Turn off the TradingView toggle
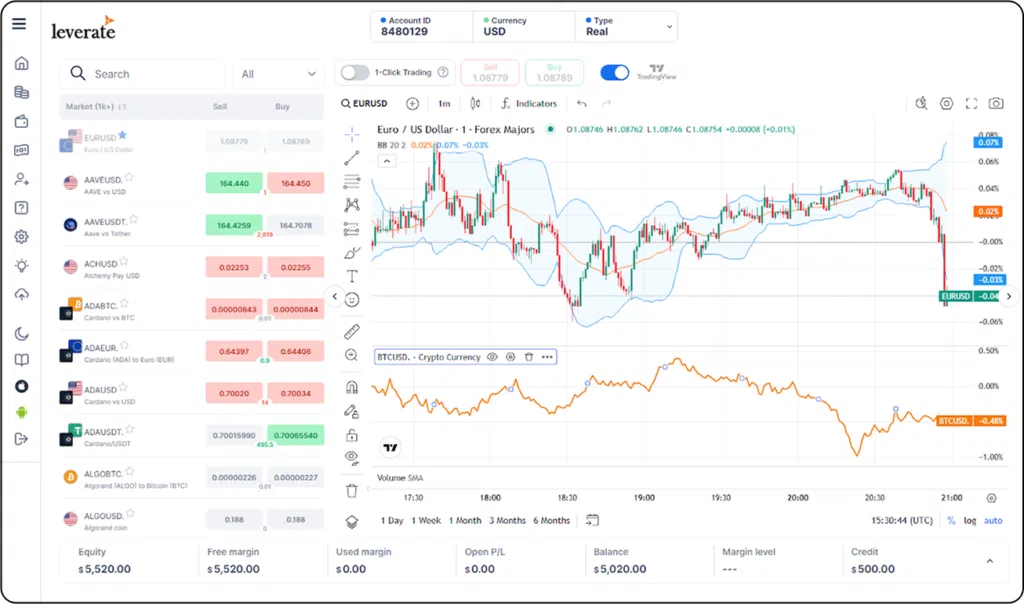1024x604 pixels. pos(615,72)
